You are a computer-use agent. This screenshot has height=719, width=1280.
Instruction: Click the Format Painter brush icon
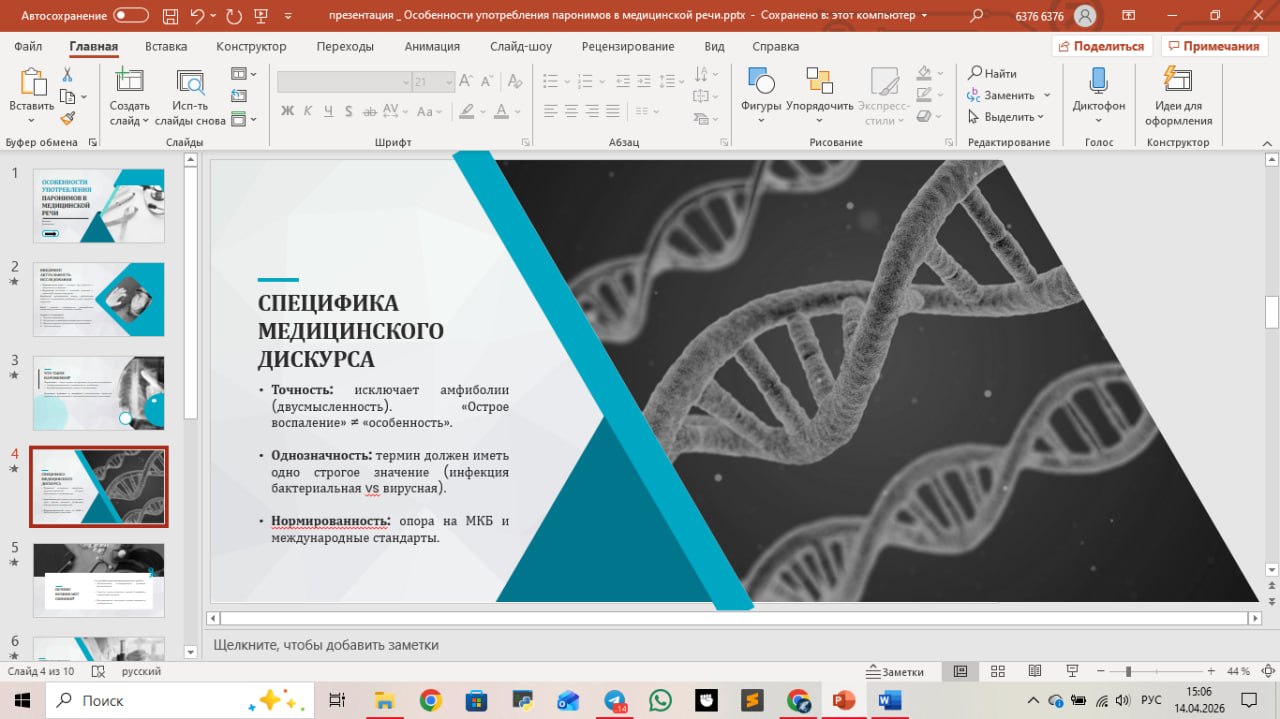coord(67,118)
